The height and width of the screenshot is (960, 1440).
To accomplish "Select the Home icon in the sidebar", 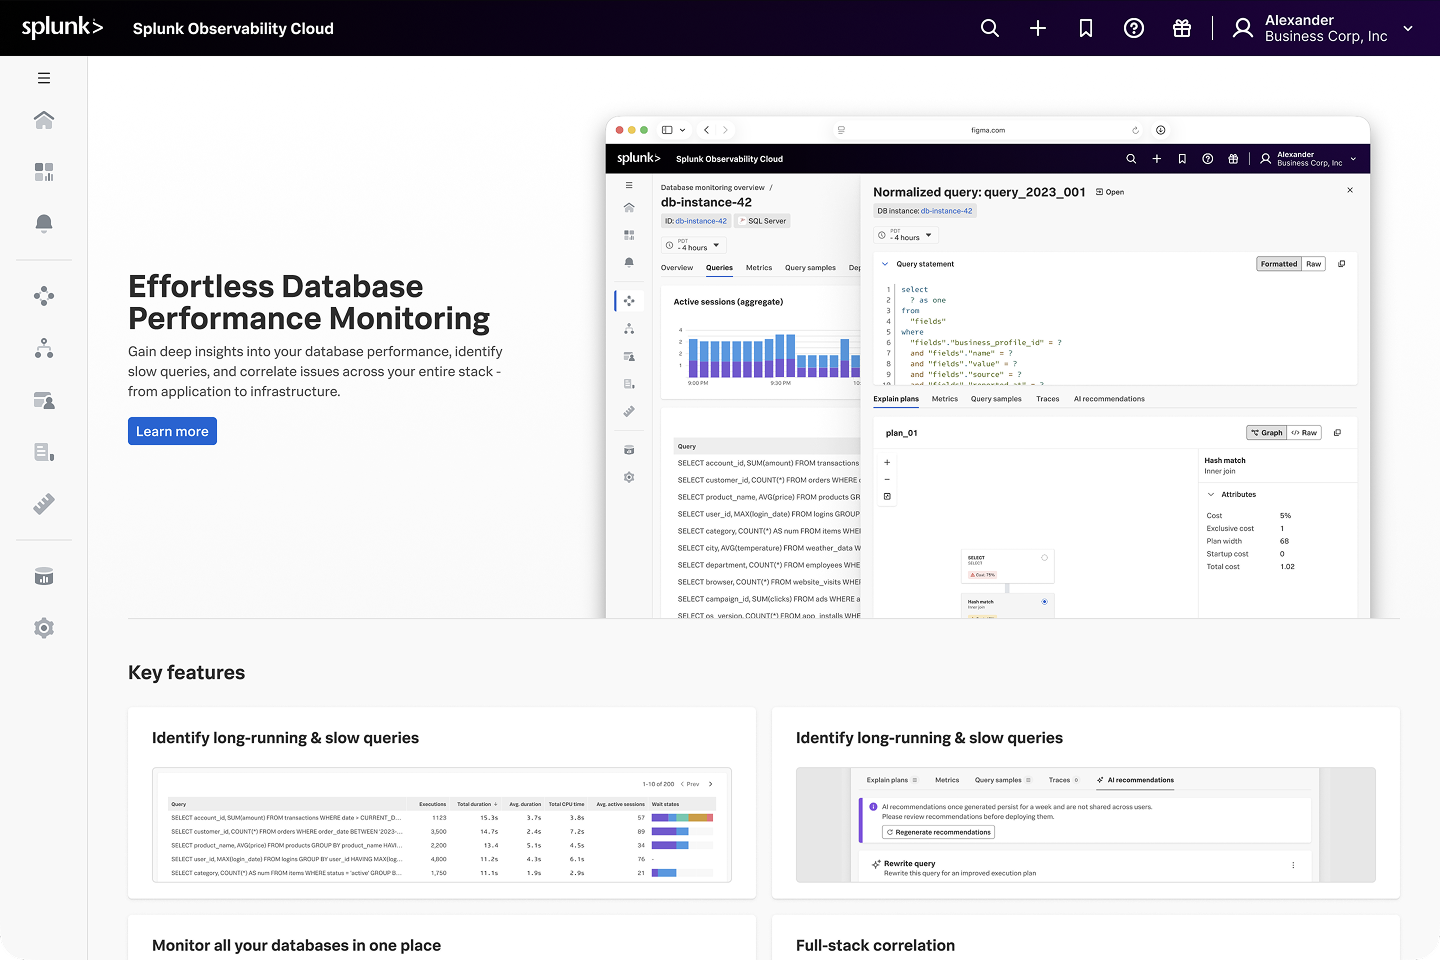I will point(44,119).
